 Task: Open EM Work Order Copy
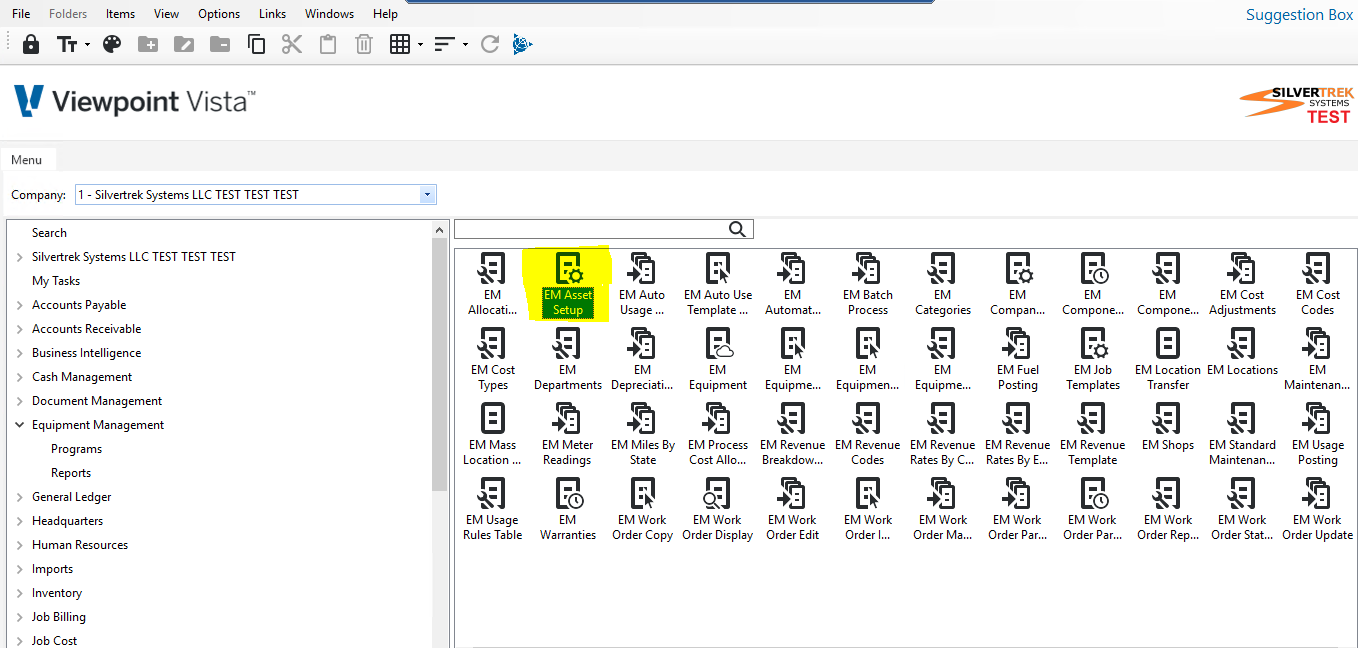[643, 510]
